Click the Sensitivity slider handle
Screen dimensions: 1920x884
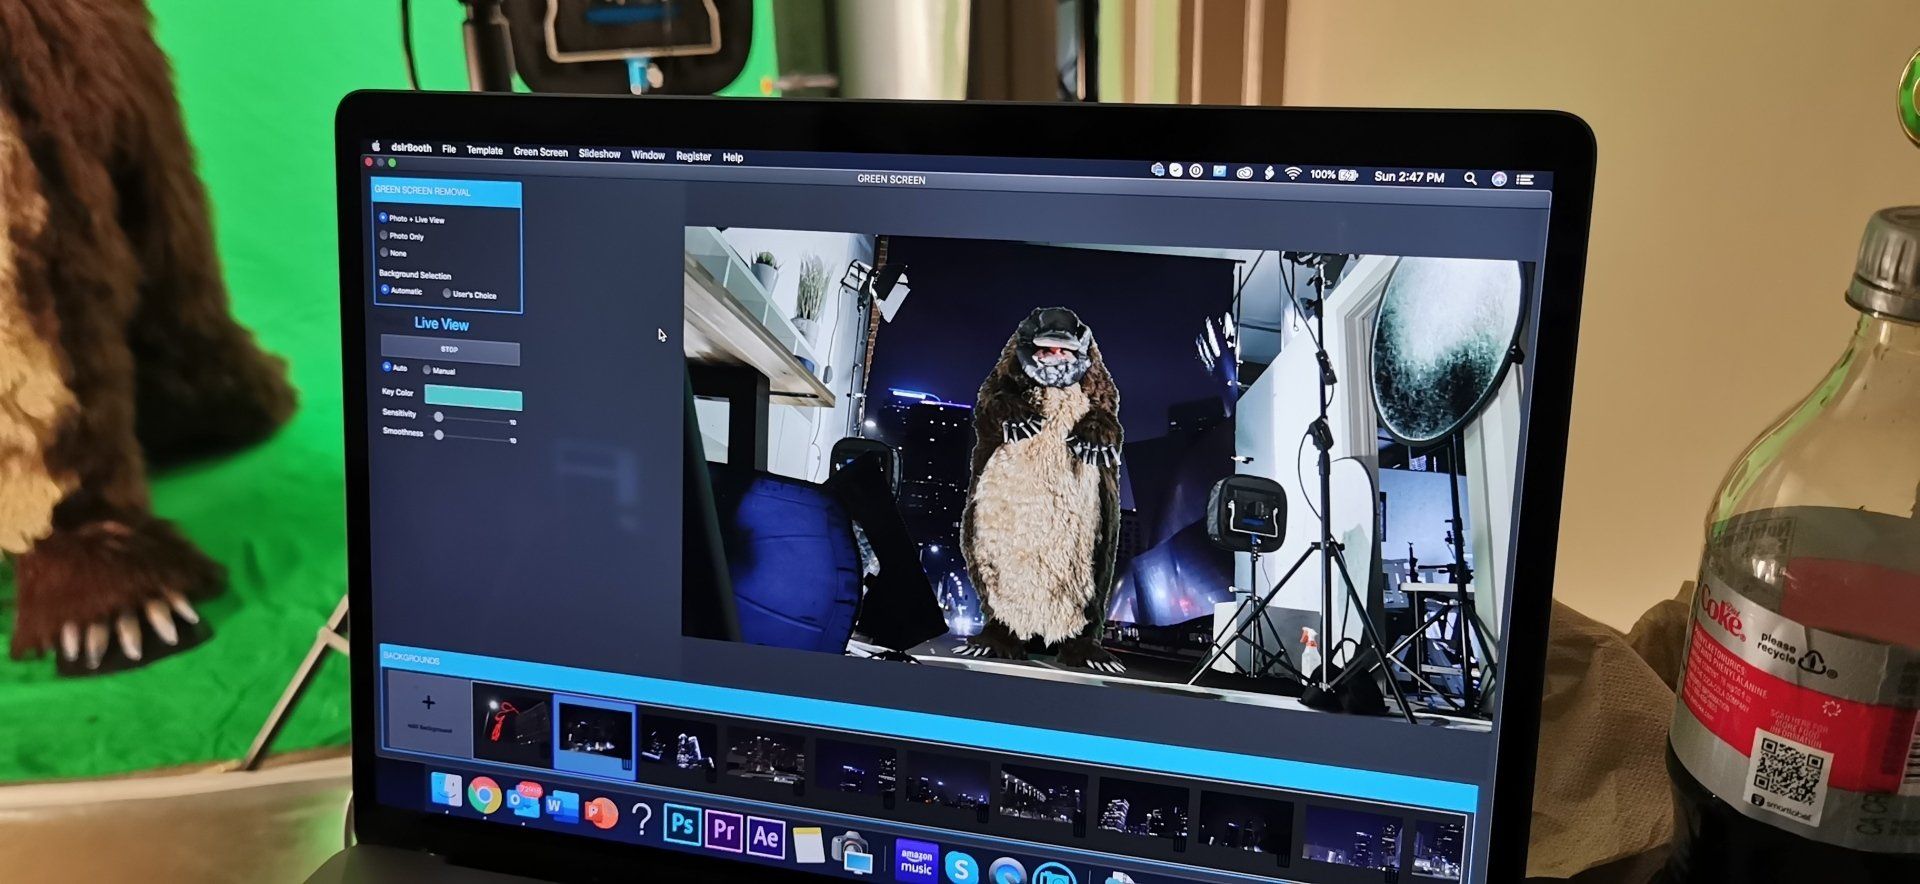(438, 416)
